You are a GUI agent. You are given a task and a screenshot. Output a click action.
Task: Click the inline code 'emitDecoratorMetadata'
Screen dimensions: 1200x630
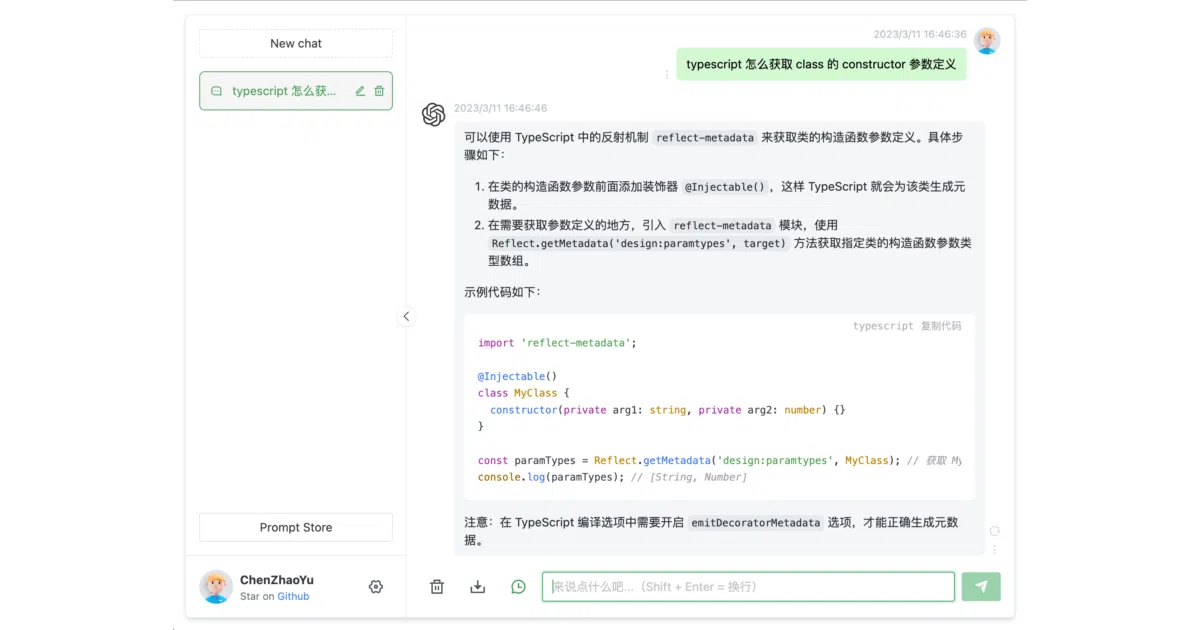click(756, 523)
